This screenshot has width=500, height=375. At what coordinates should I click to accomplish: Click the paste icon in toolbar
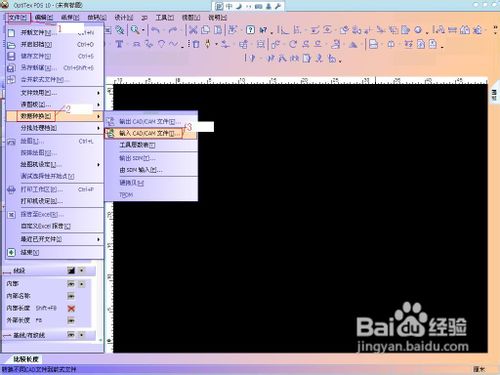[218, 30]
